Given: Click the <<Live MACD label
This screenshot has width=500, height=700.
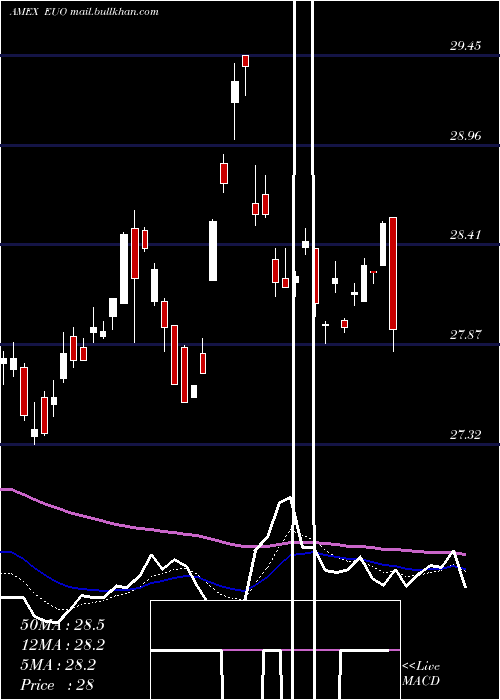Looking at the screenshot, I should [421, 673].
